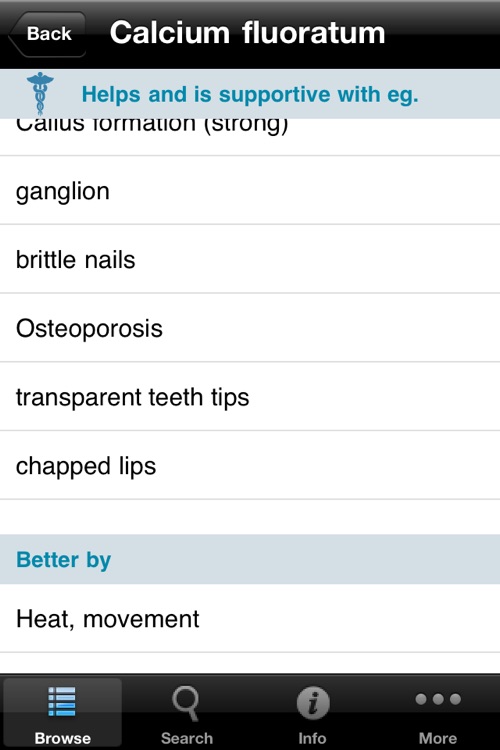
Task: Open the Info circle icon
Action: click(x=313, y=703)
